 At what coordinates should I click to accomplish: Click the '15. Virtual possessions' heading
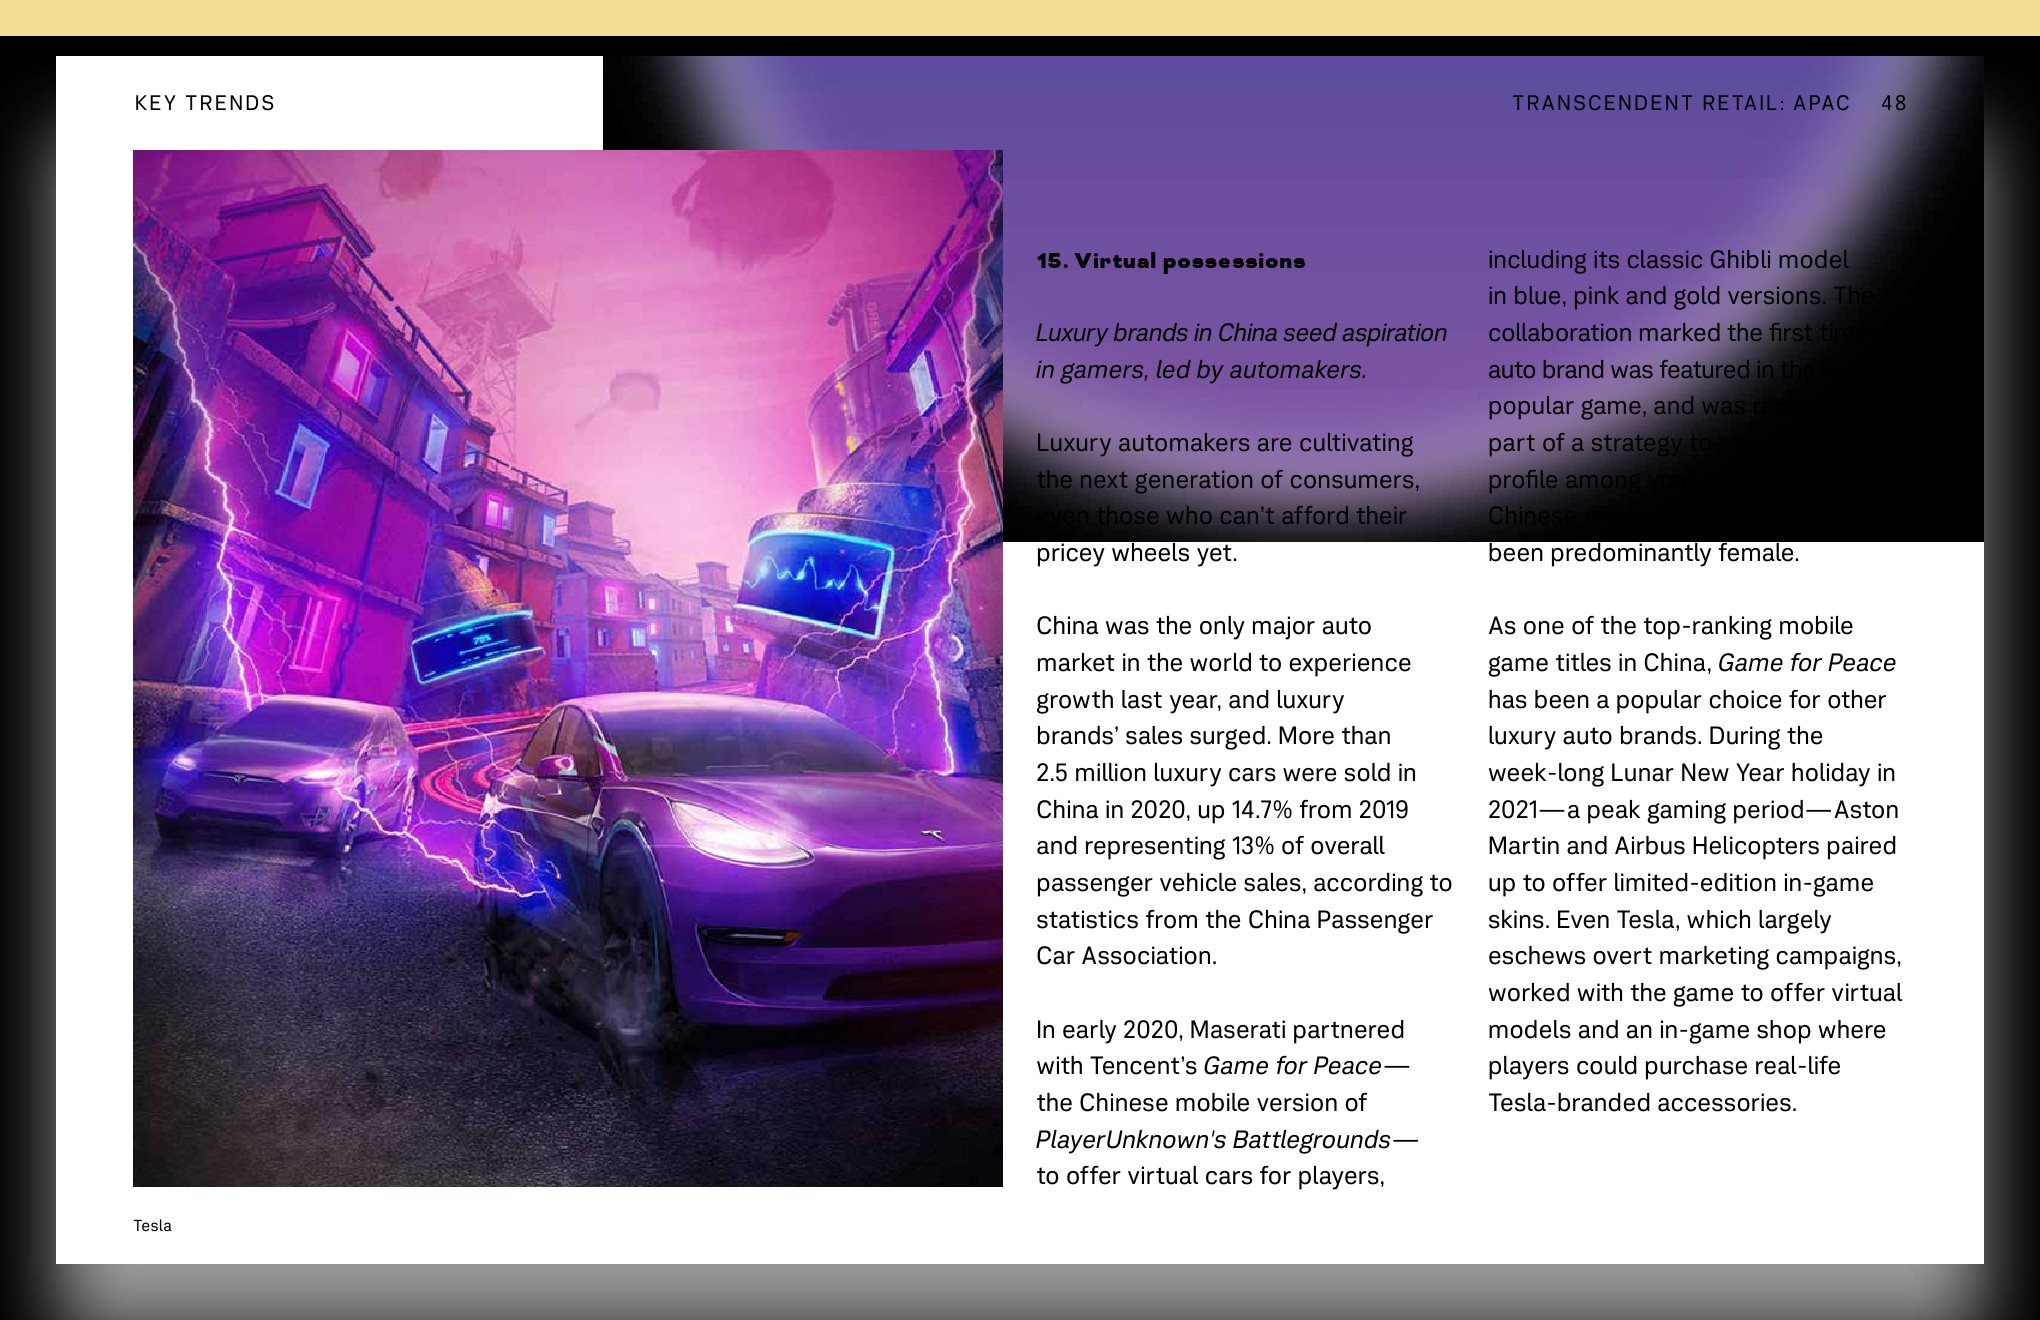[1170, 261]
